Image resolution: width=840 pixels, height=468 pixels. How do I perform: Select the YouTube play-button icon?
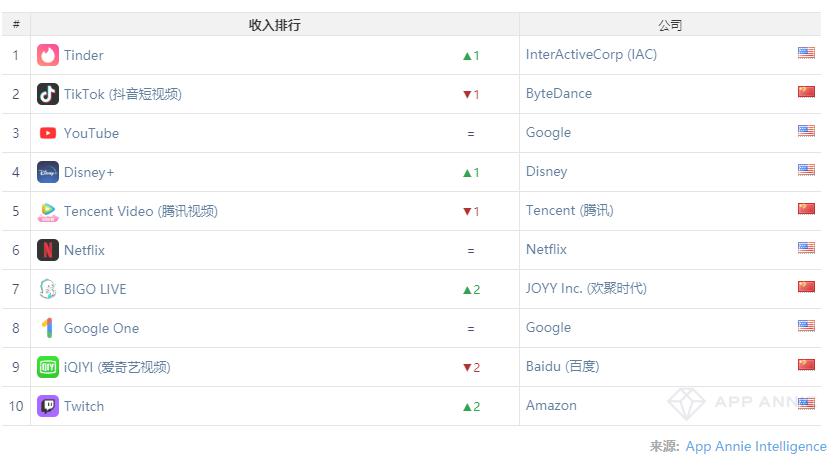point(48,133)
